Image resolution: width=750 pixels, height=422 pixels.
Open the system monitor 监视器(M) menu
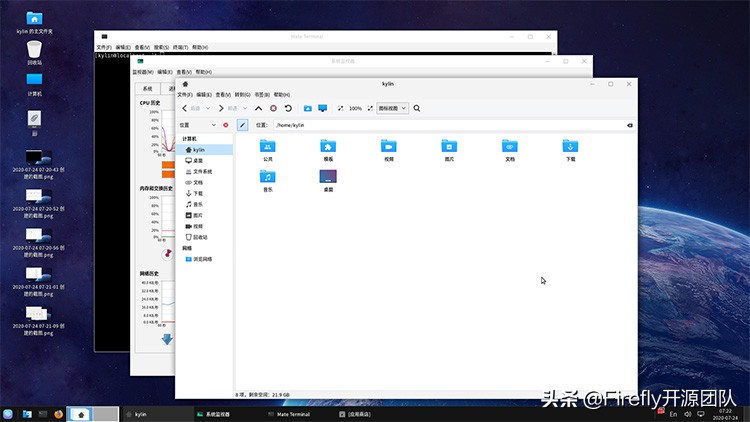coord(143,72)
